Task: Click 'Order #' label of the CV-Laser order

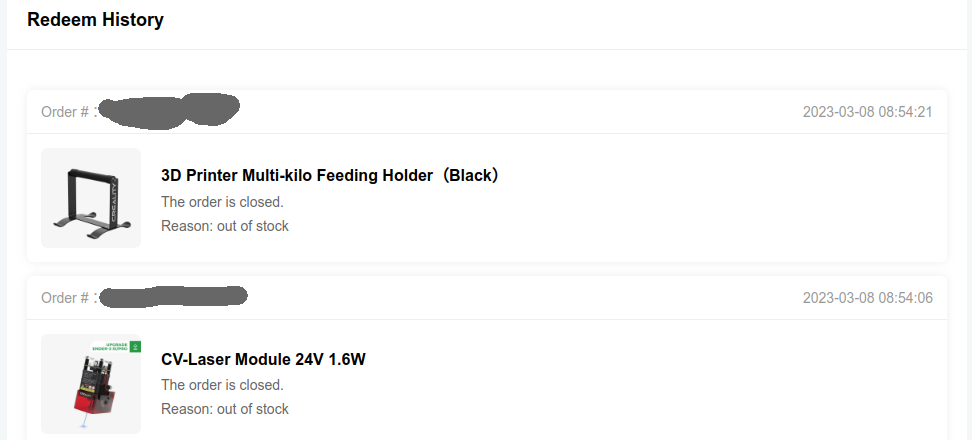Action: pos(65,297)
